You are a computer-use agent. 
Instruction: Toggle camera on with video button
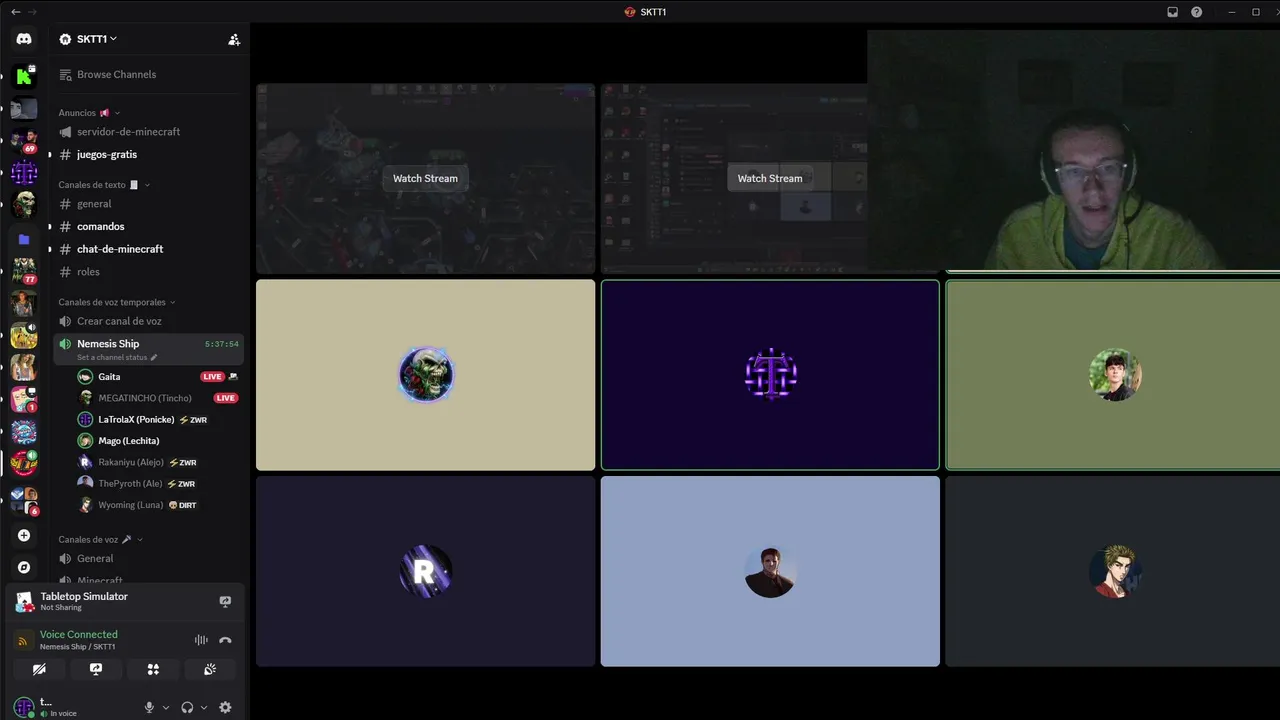[39, 669]
